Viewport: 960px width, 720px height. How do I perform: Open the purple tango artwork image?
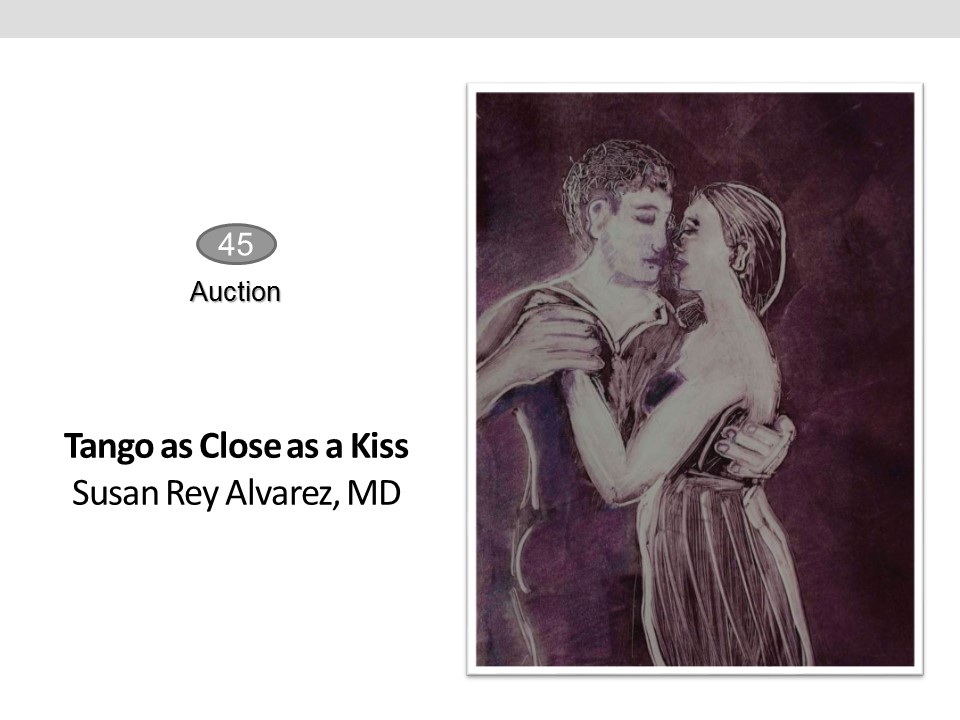coord(695,379)
